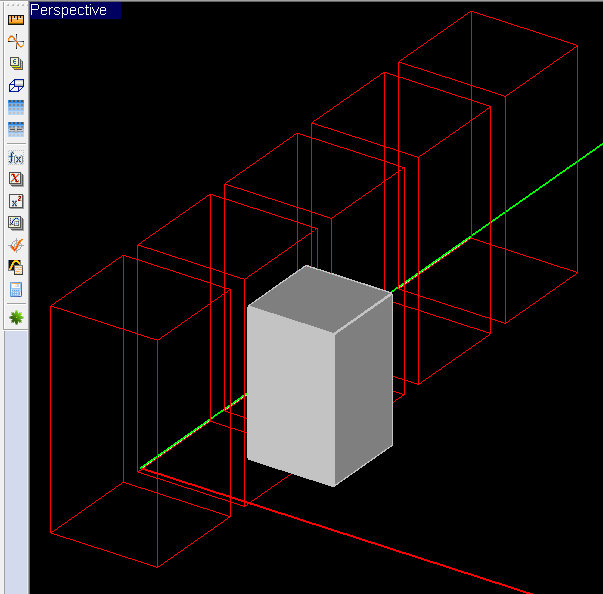Click the stacked sheets icon
The image size is (603, 594).
click(16, 62)
